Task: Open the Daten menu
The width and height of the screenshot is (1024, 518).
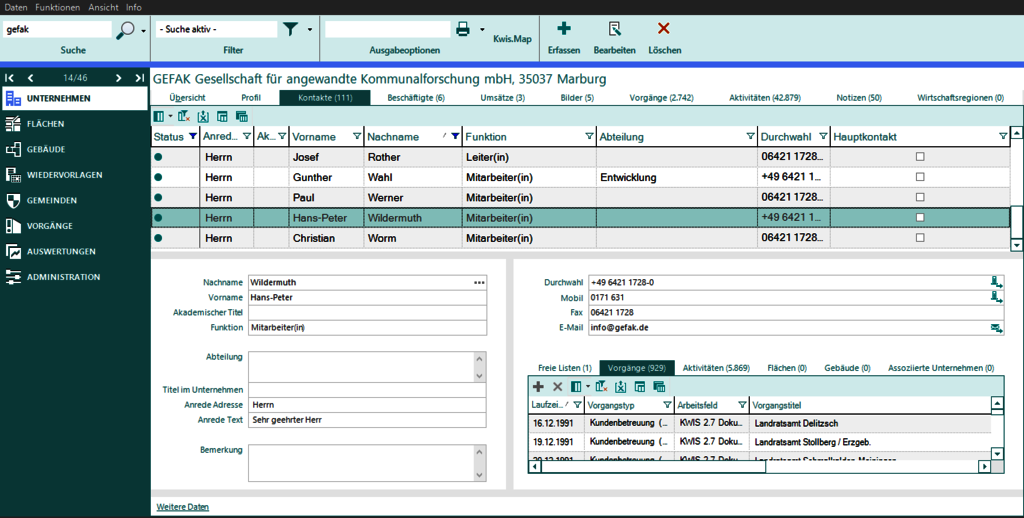Action: pyautogui.click(x=16, y=7)
